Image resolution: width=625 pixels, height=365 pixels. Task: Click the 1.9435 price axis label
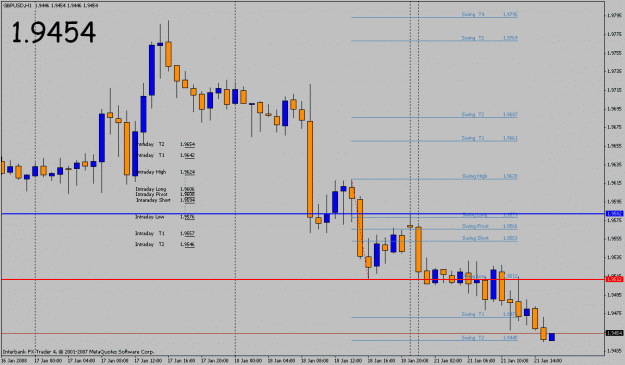[x=614, y=351]
